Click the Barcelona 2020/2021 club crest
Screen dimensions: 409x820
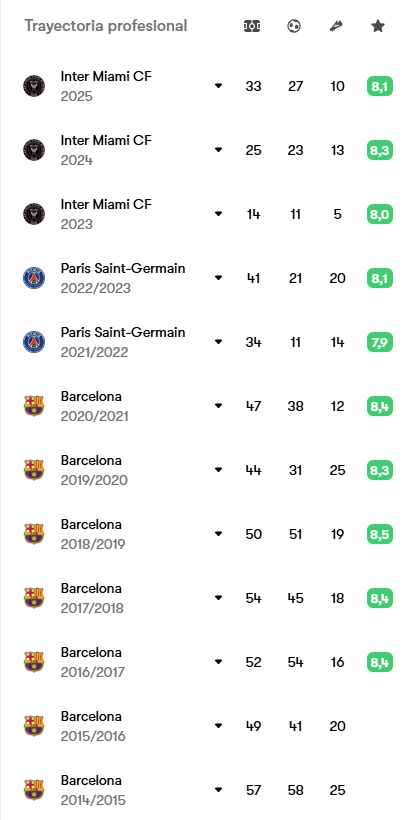34,406
